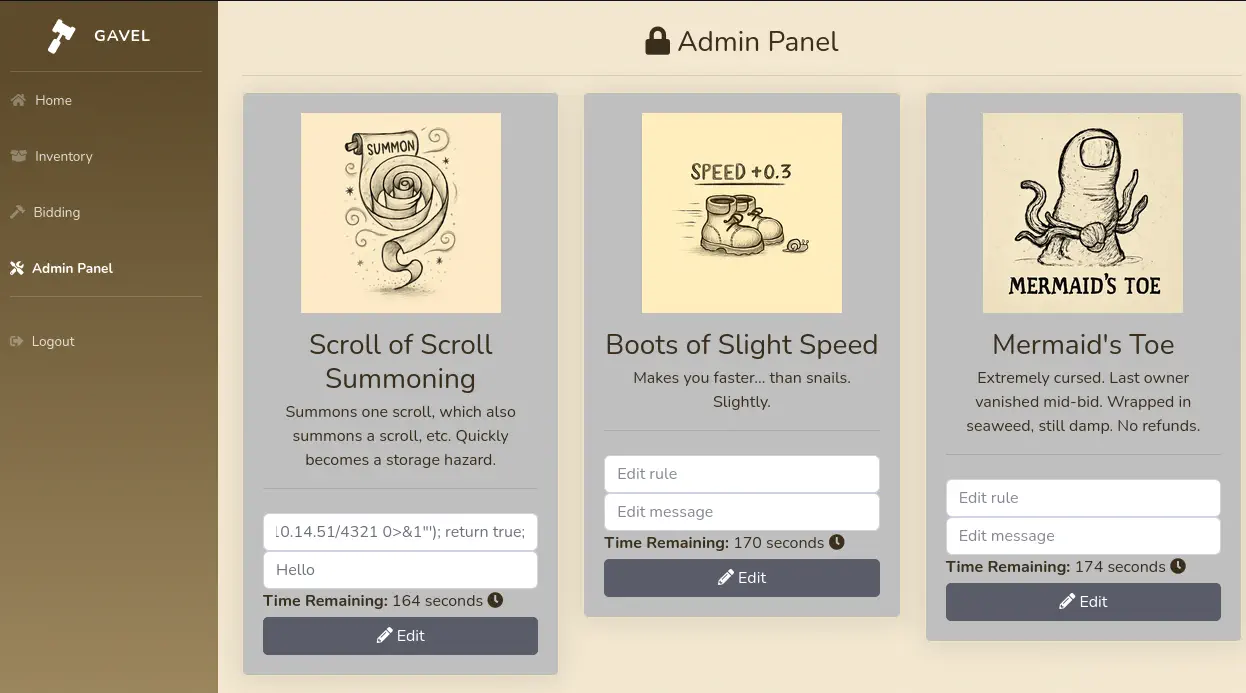Click the Scroll of Scroll Summoning image
This screenshot has width=1246, height=693.
pyautogui.click(x=400, y=213)
